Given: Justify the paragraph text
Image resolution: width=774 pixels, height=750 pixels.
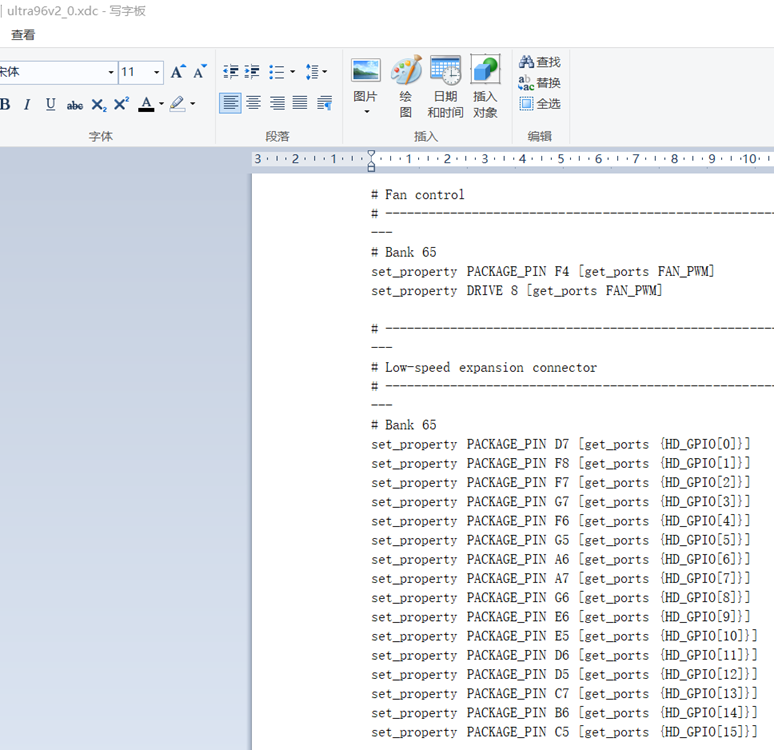Looking at the screenshot, I should point(300,103).
